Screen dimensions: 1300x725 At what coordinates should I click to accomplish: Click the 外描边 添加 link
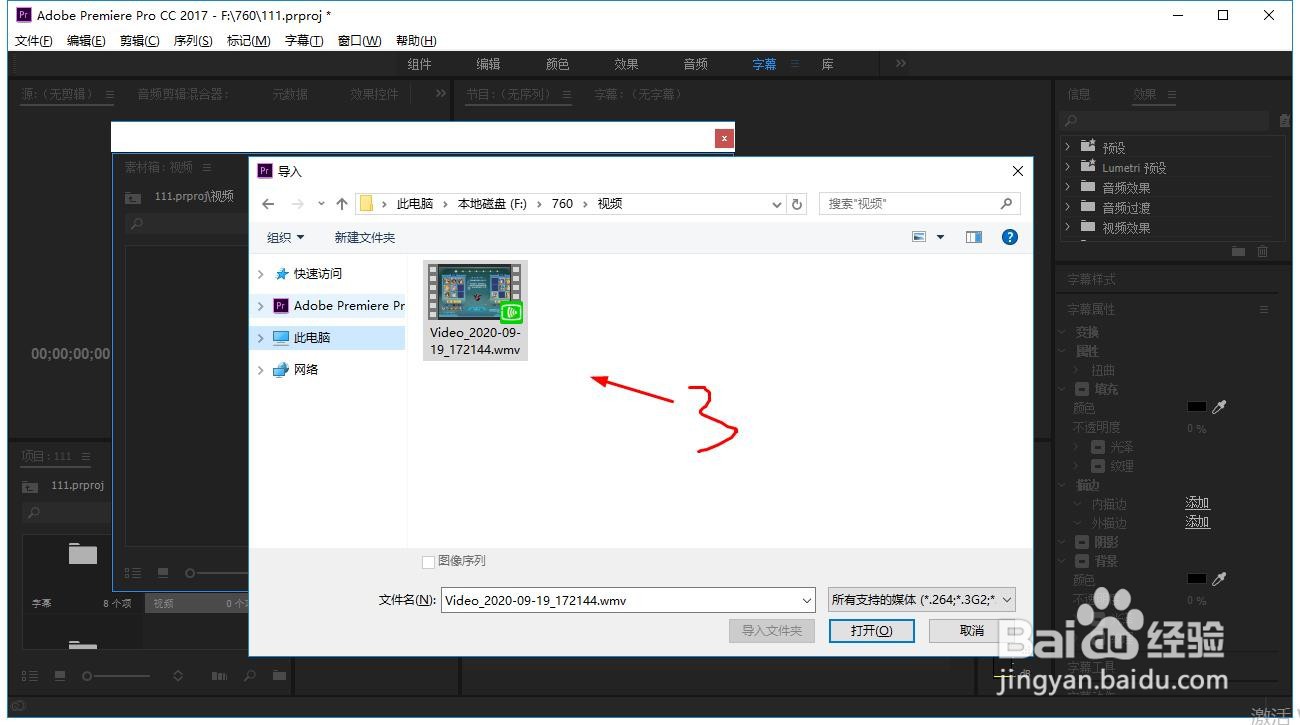click(1197, 522)
